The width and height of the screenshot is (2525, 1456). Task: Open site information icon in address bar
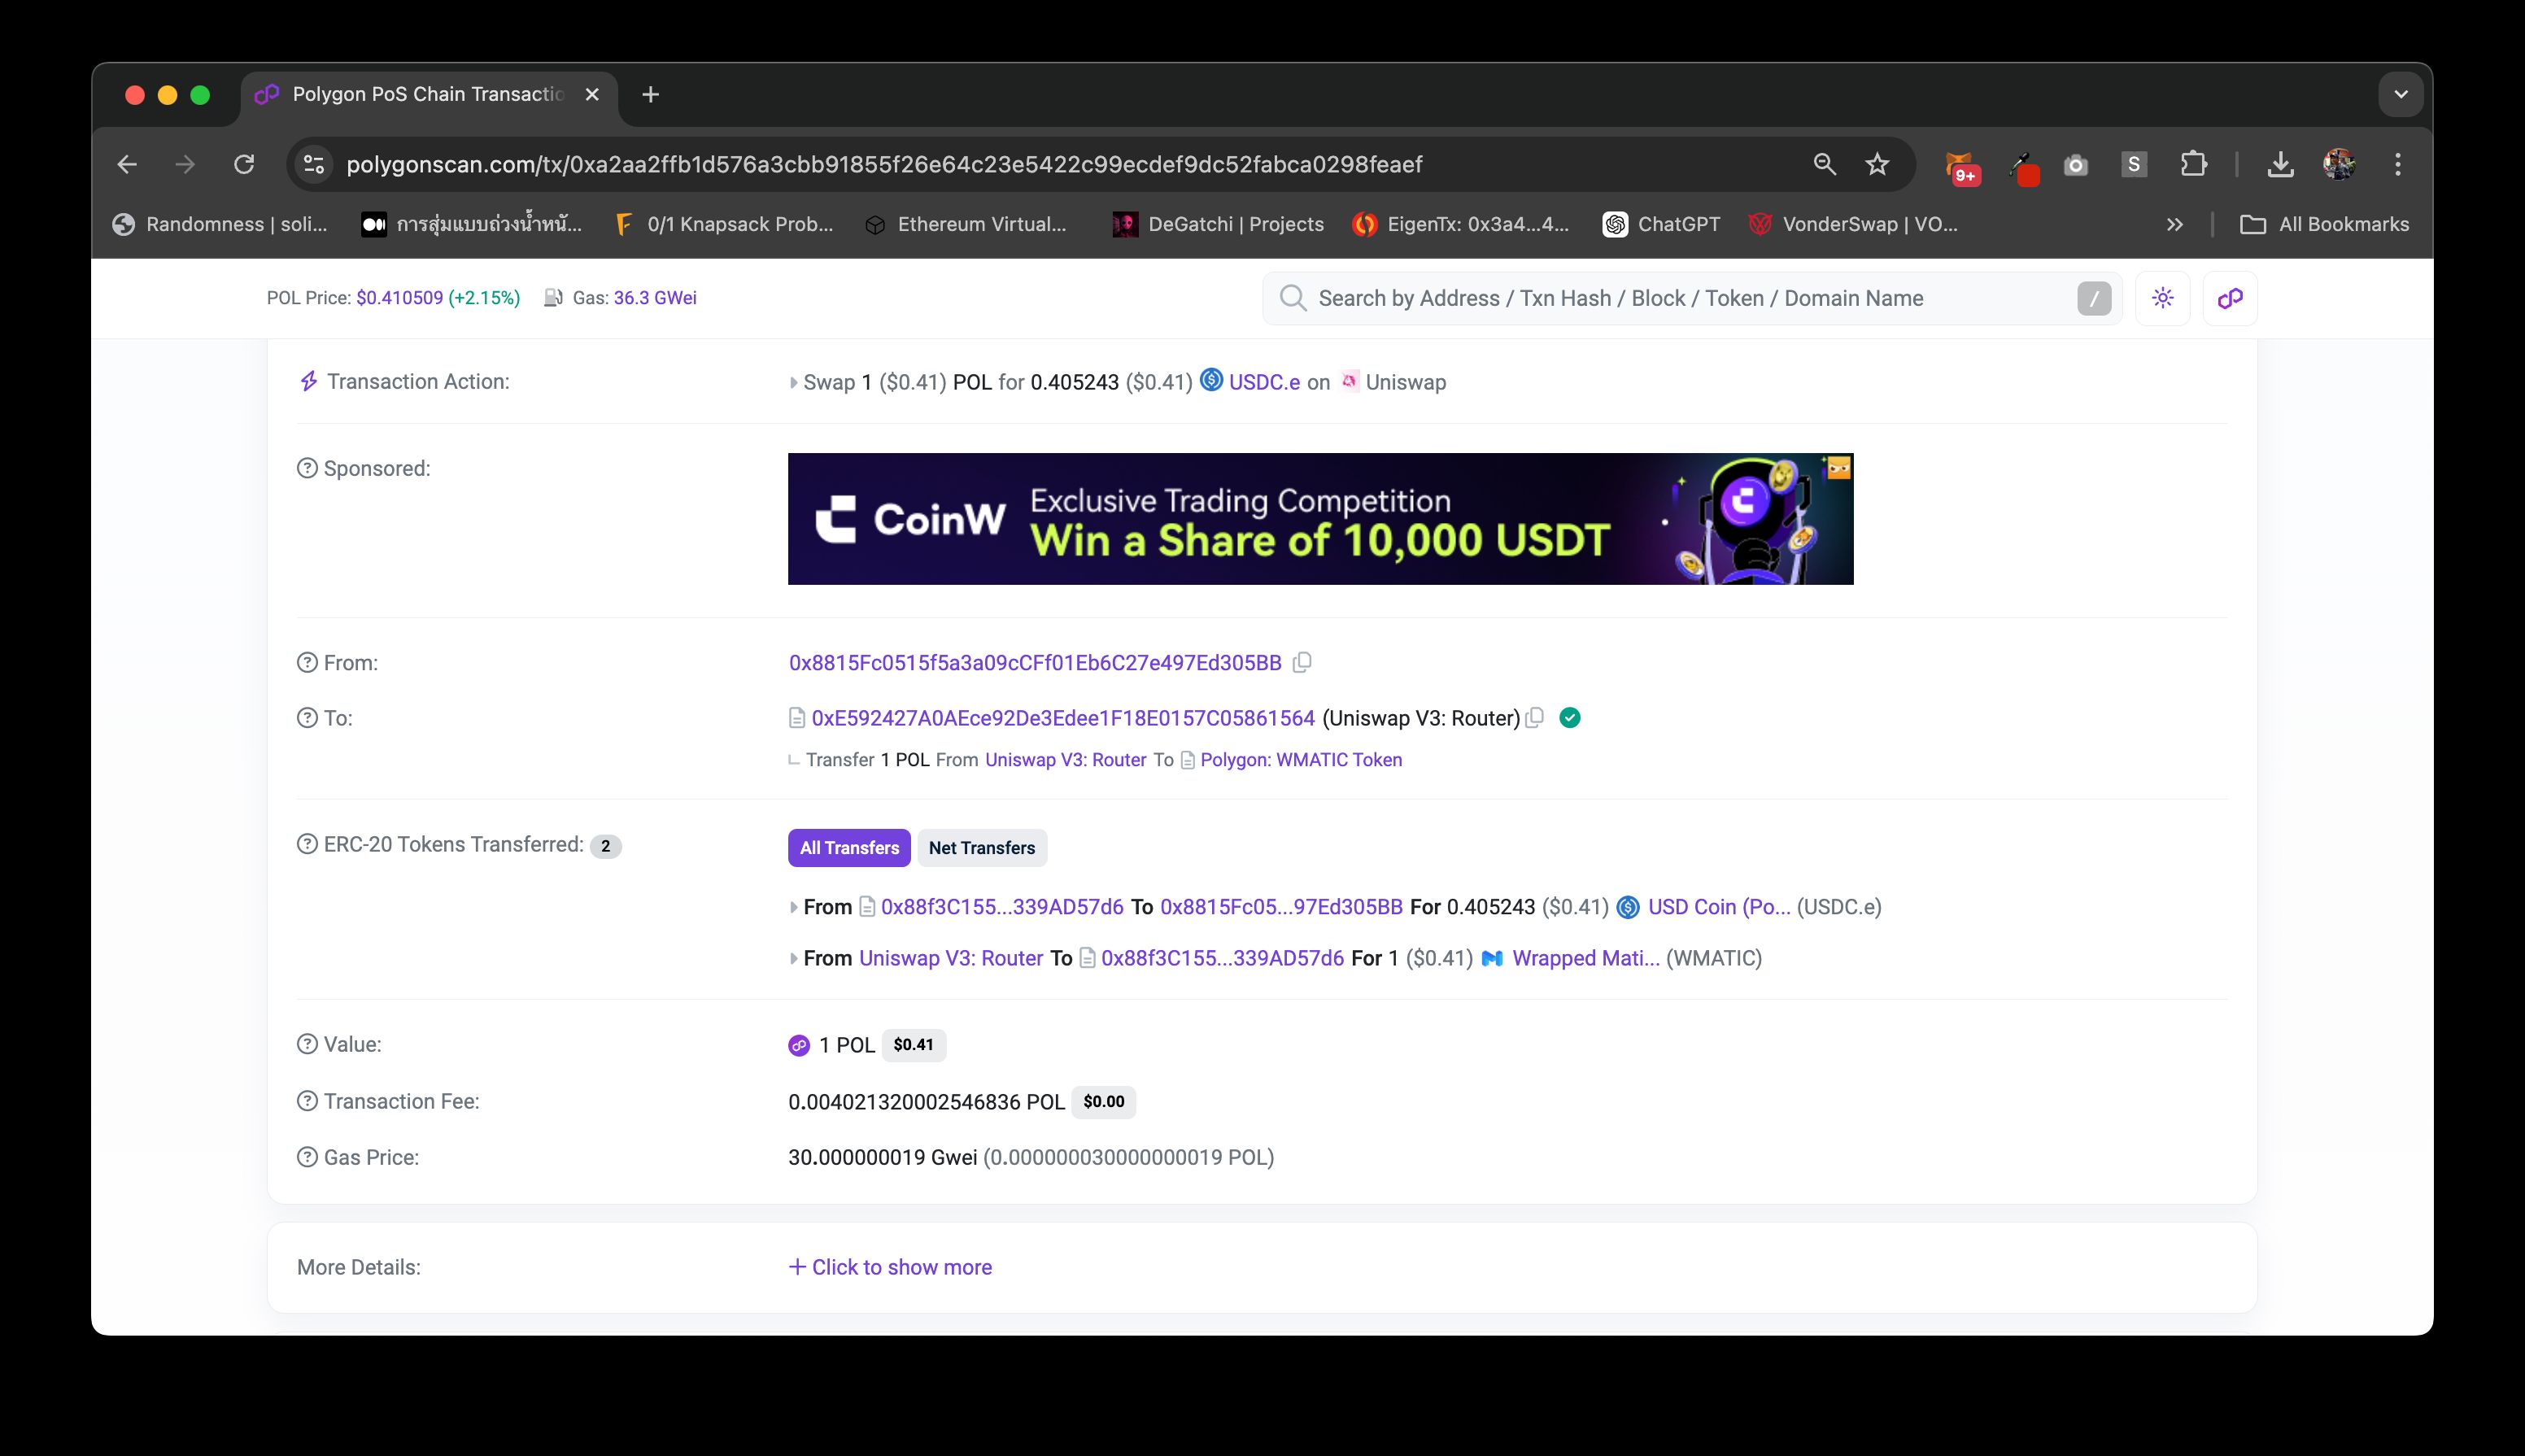[x=314, y=164]
